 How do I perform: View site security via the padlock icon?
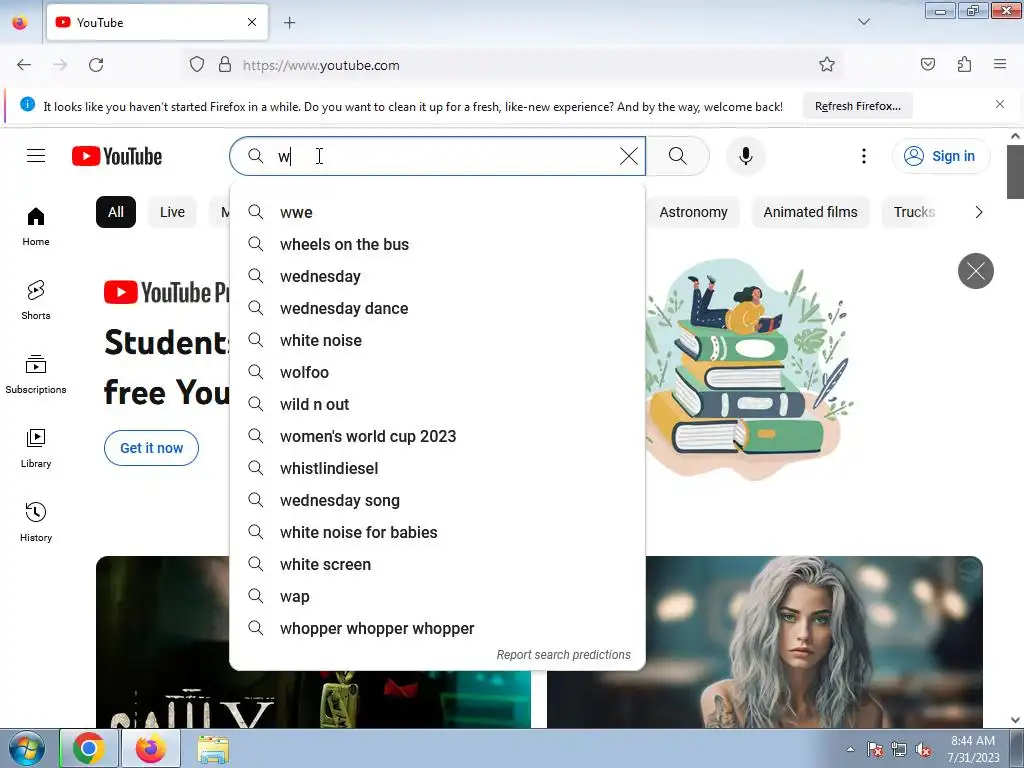225,65
